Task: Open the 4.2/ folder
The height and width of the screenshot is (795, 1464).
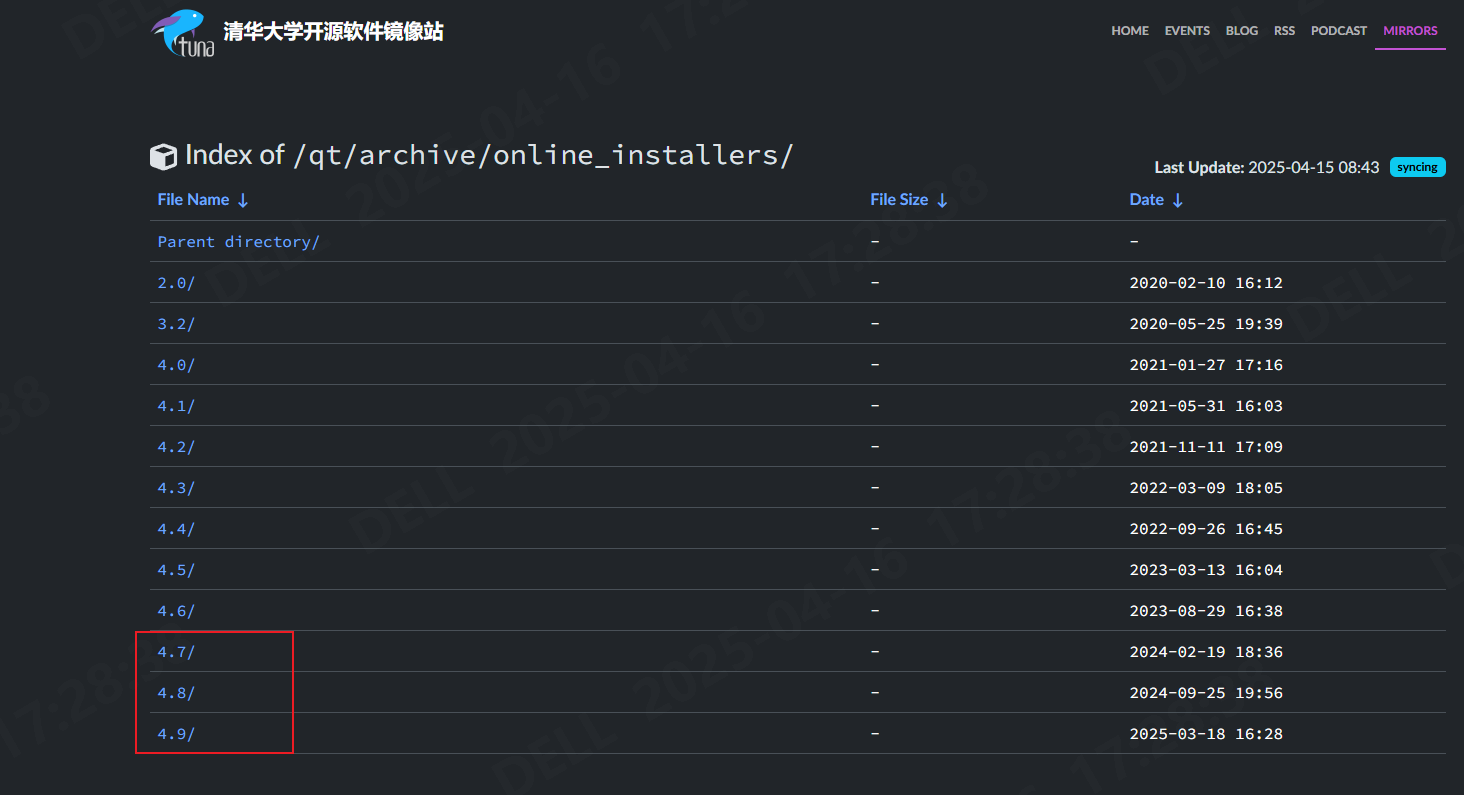Action: (x=176, y=447)
